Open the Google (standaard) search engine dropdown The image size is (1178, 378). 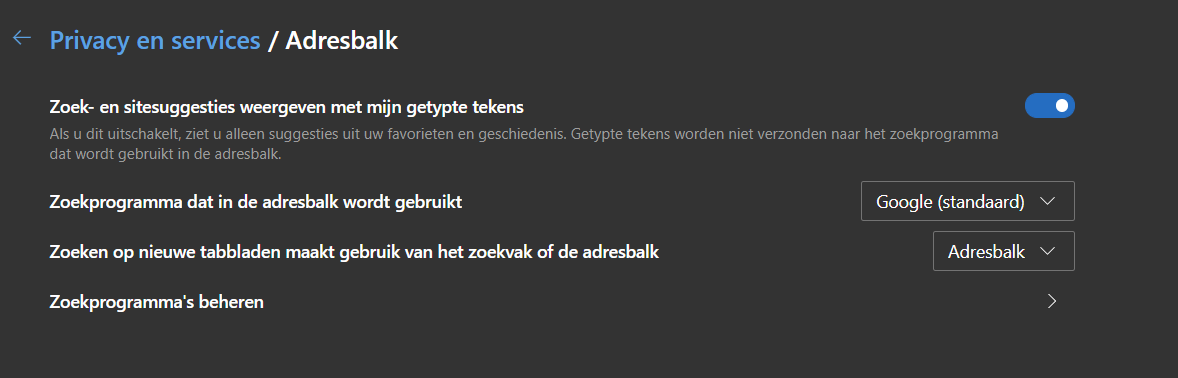[x=968, y=201]
